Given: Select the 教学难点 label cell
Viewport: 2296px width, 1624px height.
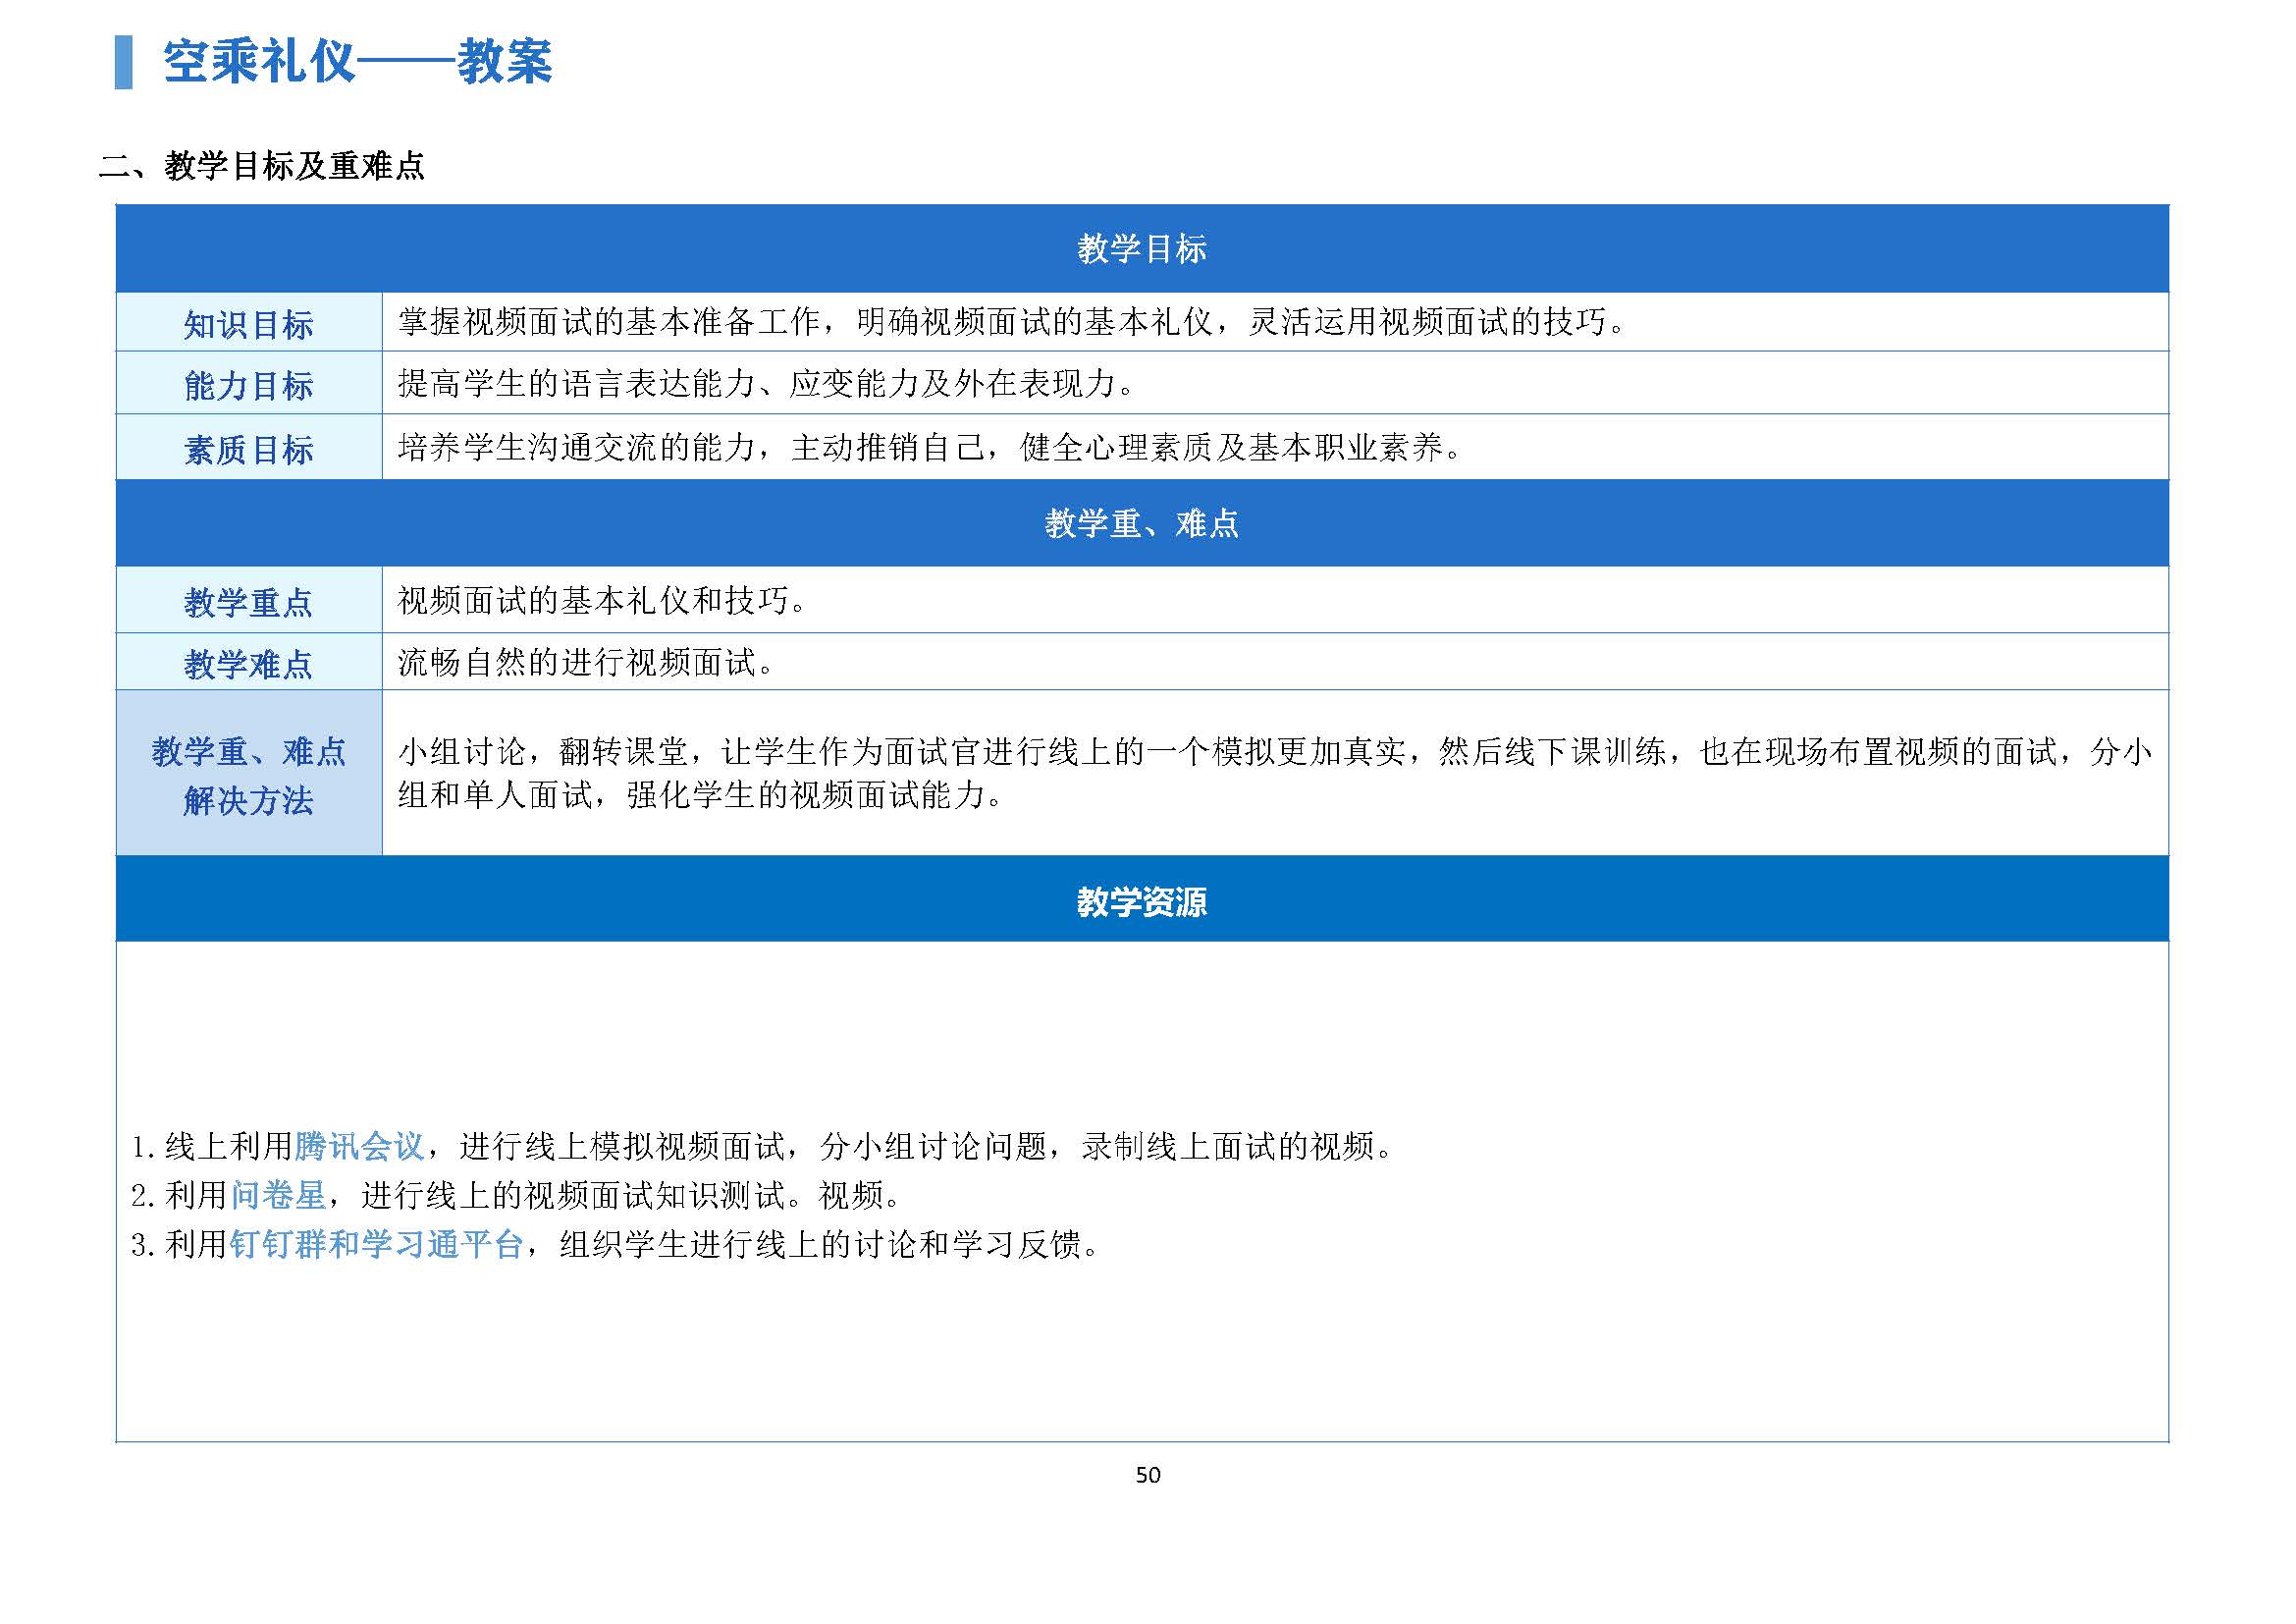Looking at the screenshot, I should coord(249,663).
